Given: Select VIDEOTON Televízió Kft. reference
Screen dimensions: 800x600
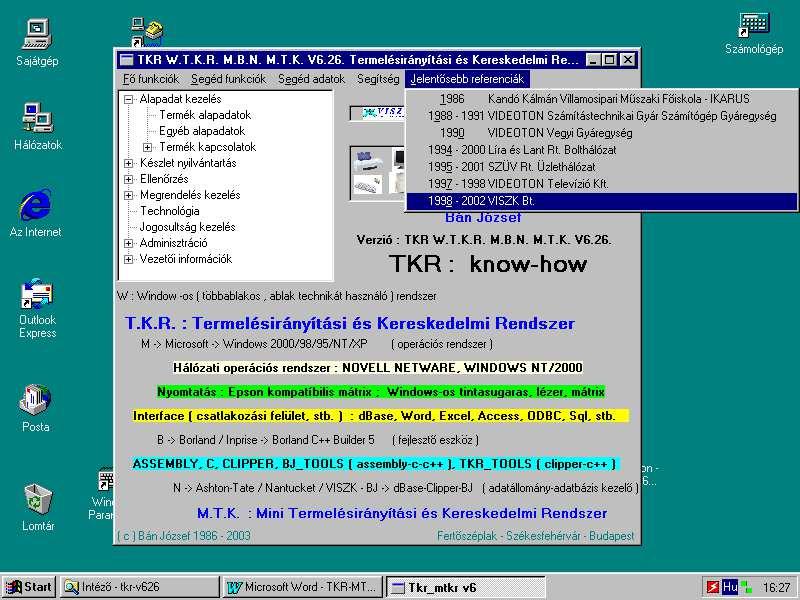Looking at the screenshot, I should pos(602,184).
